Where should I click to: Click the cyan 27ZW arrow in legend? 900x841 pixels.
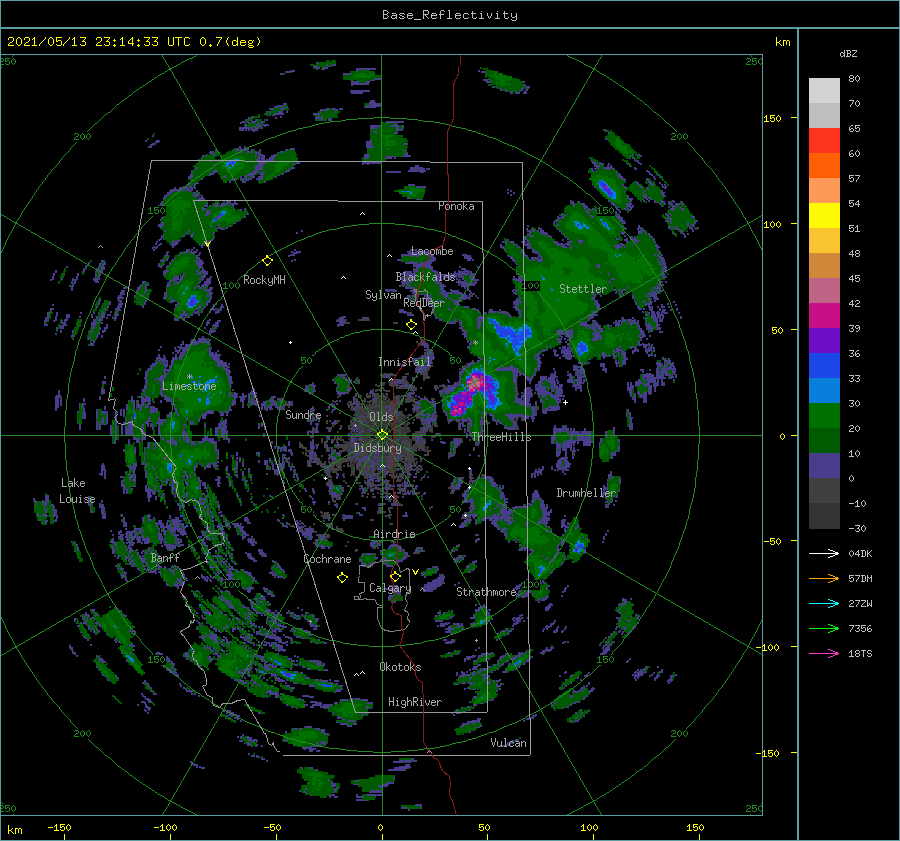[x=824, y=603]
